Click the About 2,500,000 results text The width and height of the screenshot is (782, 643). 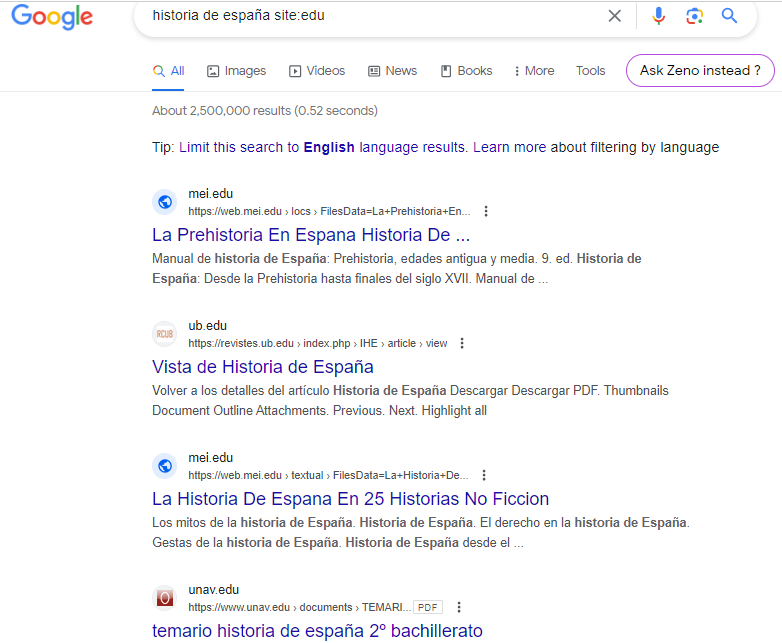point(265,110)
